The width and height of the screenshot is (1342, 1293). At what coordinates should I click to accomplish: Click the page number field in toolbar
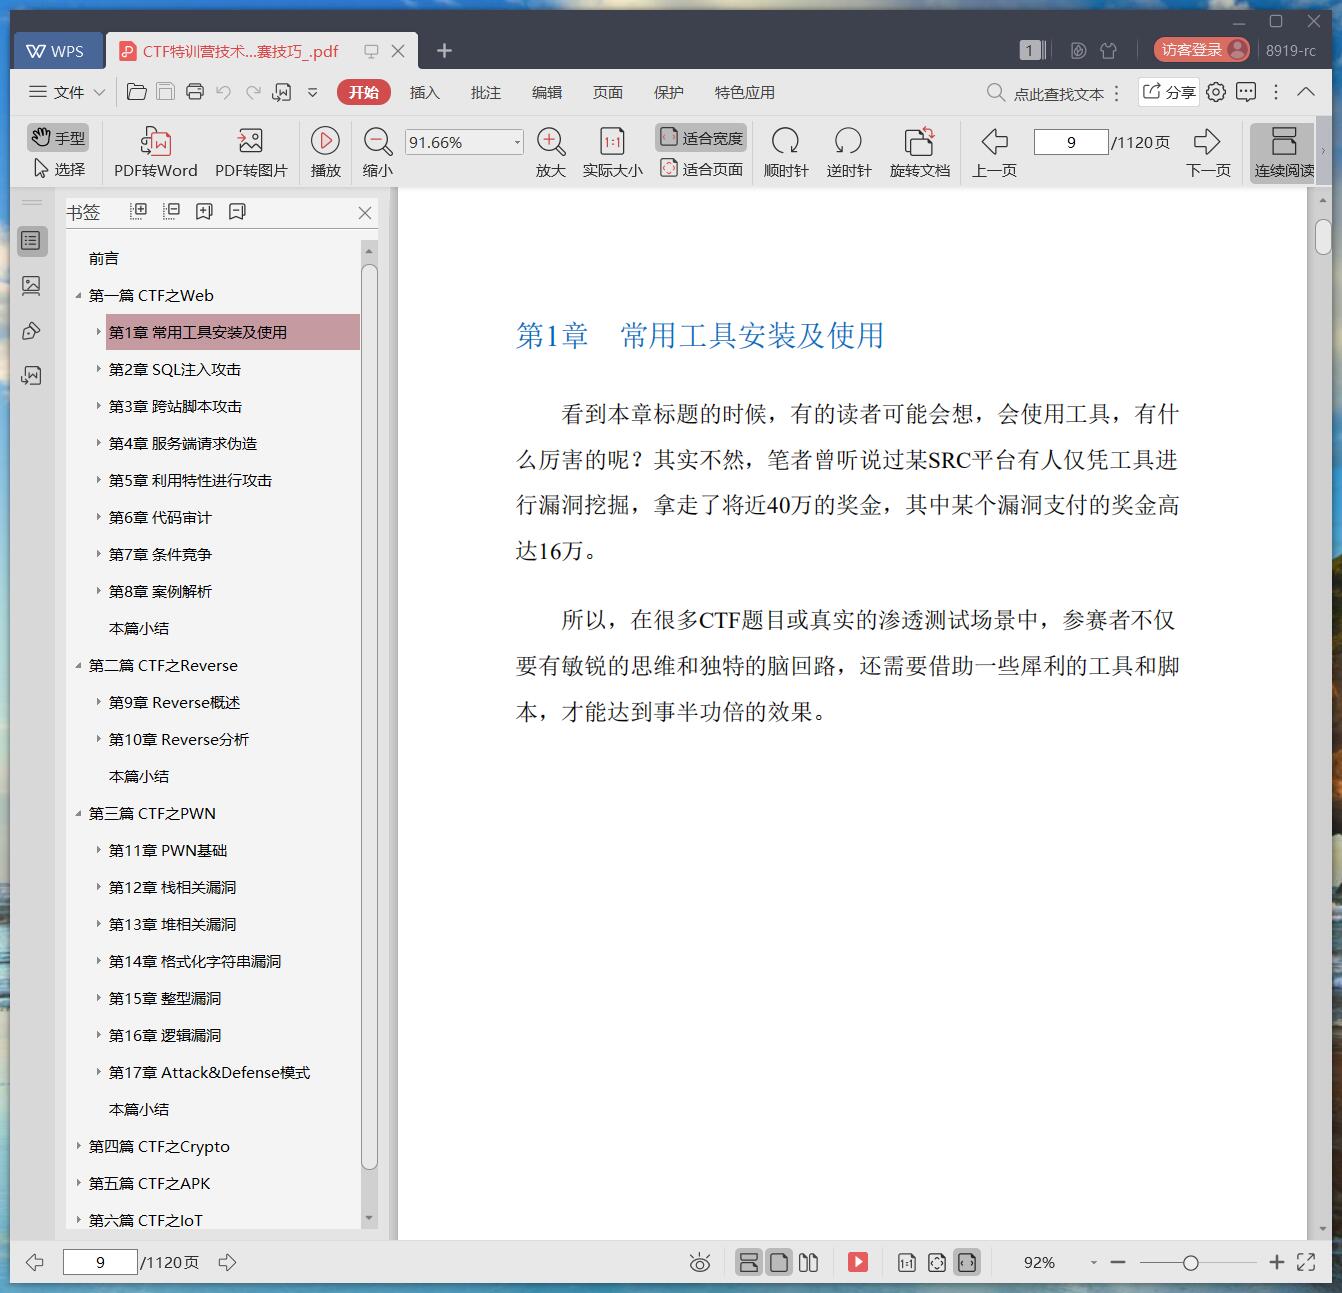(x=1071, y=142)
